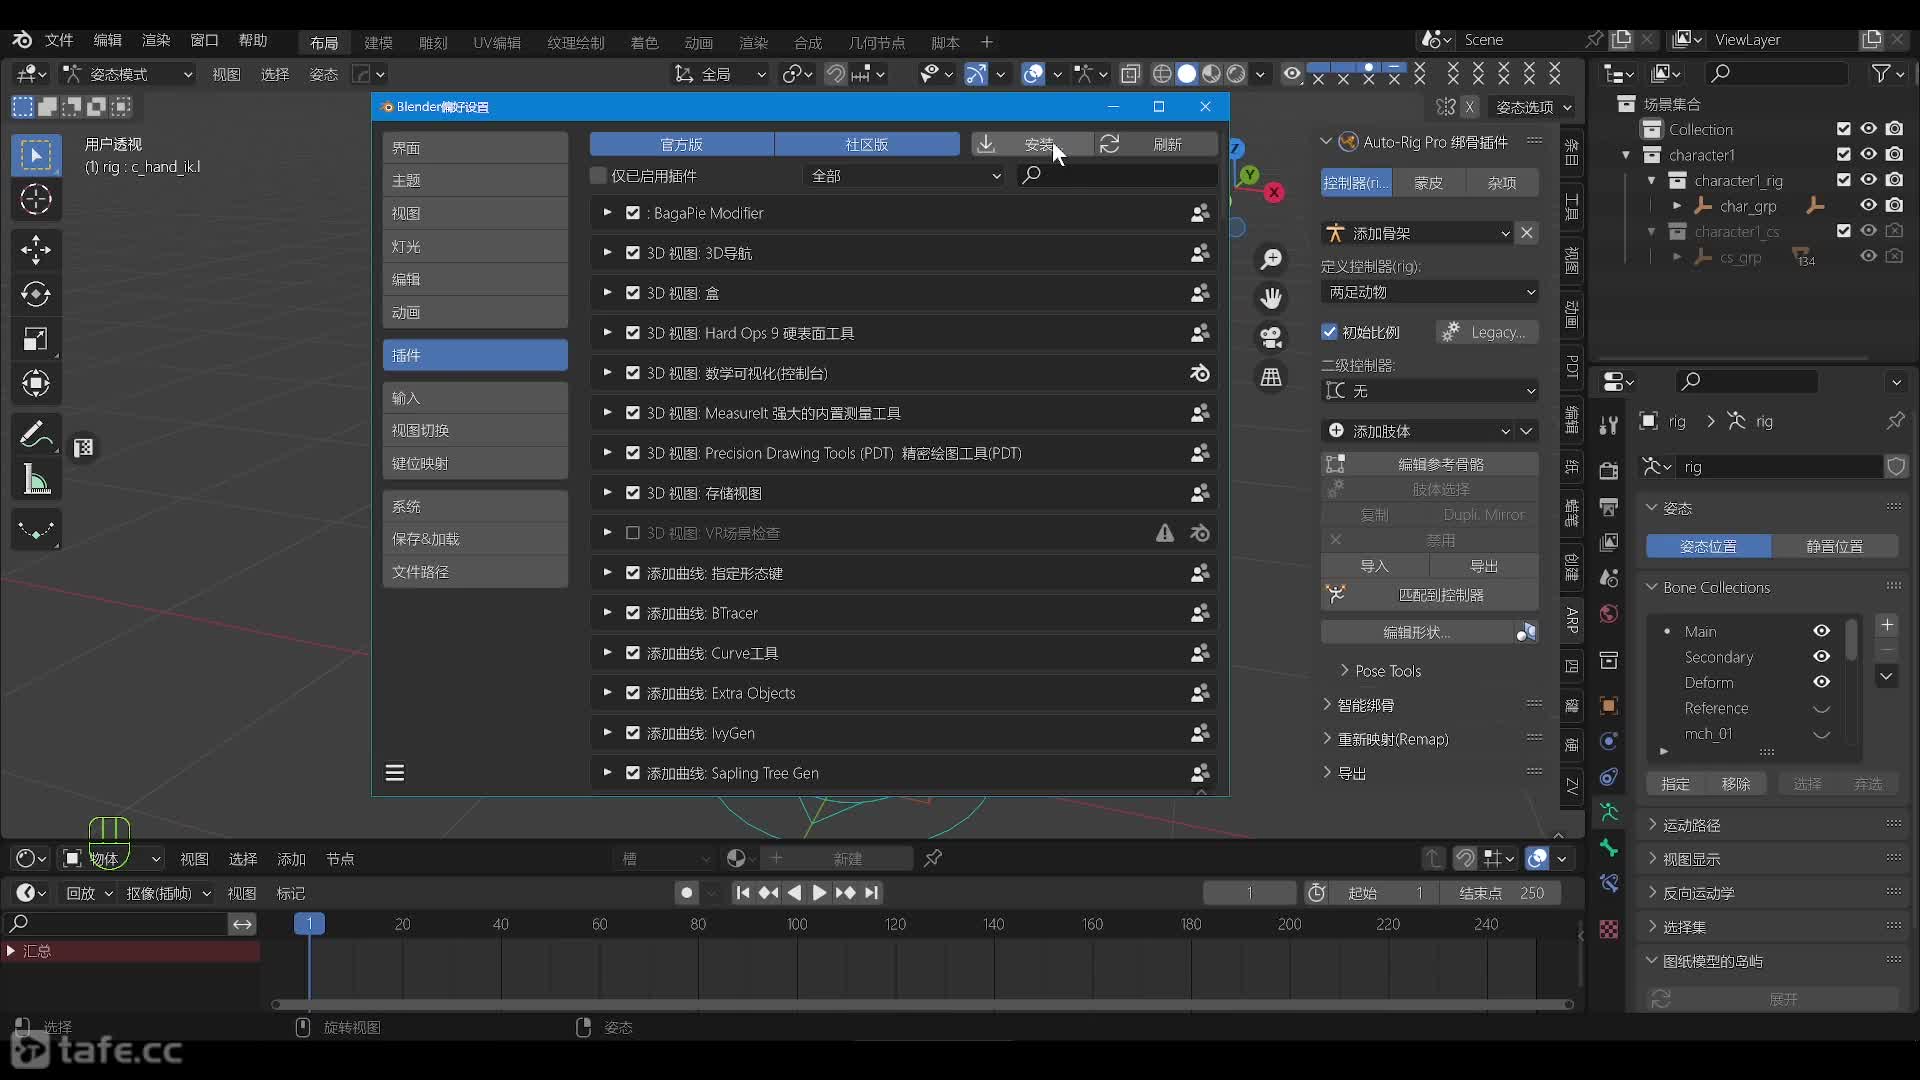Open Render properties tab icon
The height and width of the screenshot is (1080, 1920).
1608,471
